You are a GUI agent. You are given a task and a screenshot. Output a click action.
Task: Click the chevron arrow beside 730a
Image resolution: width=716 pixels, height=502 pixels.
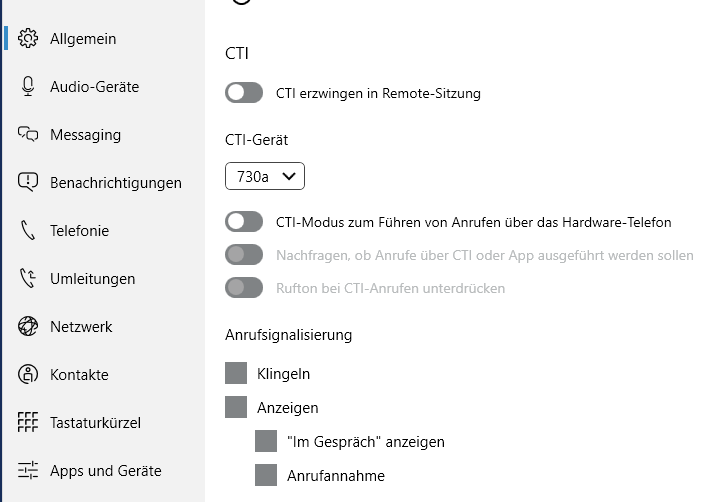pos(289,176)
